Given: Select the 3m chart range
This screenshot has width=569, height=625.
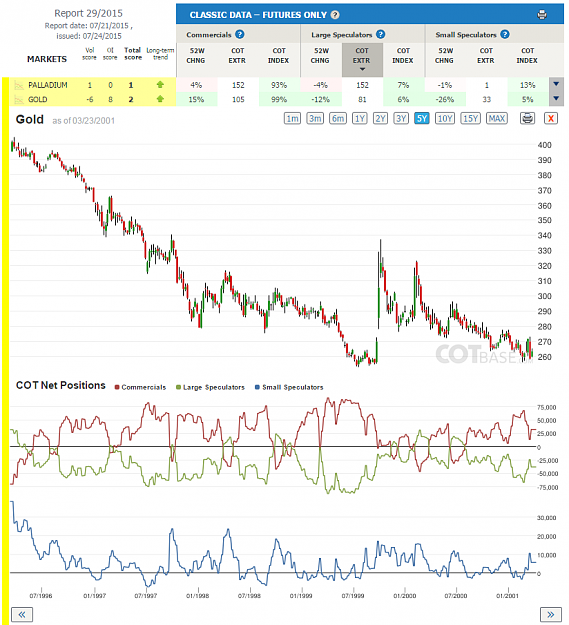Looking at the screenshot, I should tap(315, 118).
